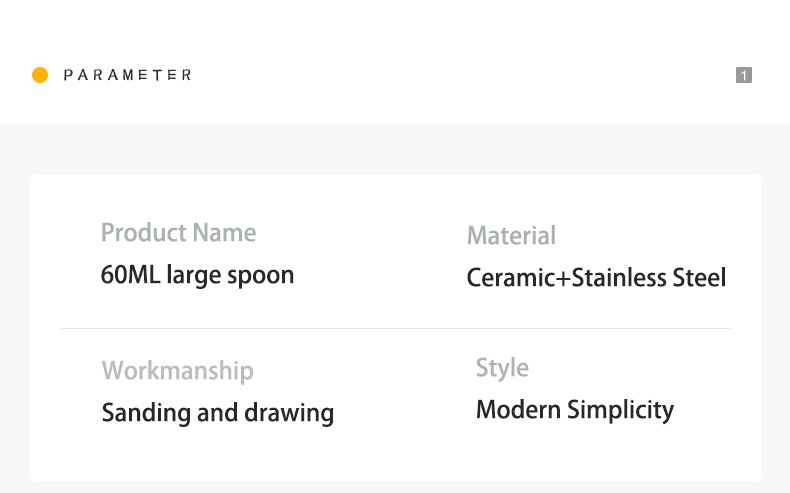This screenshot has width=790, height=493.
Task: Click the Workmanship label
Action: 177,371
